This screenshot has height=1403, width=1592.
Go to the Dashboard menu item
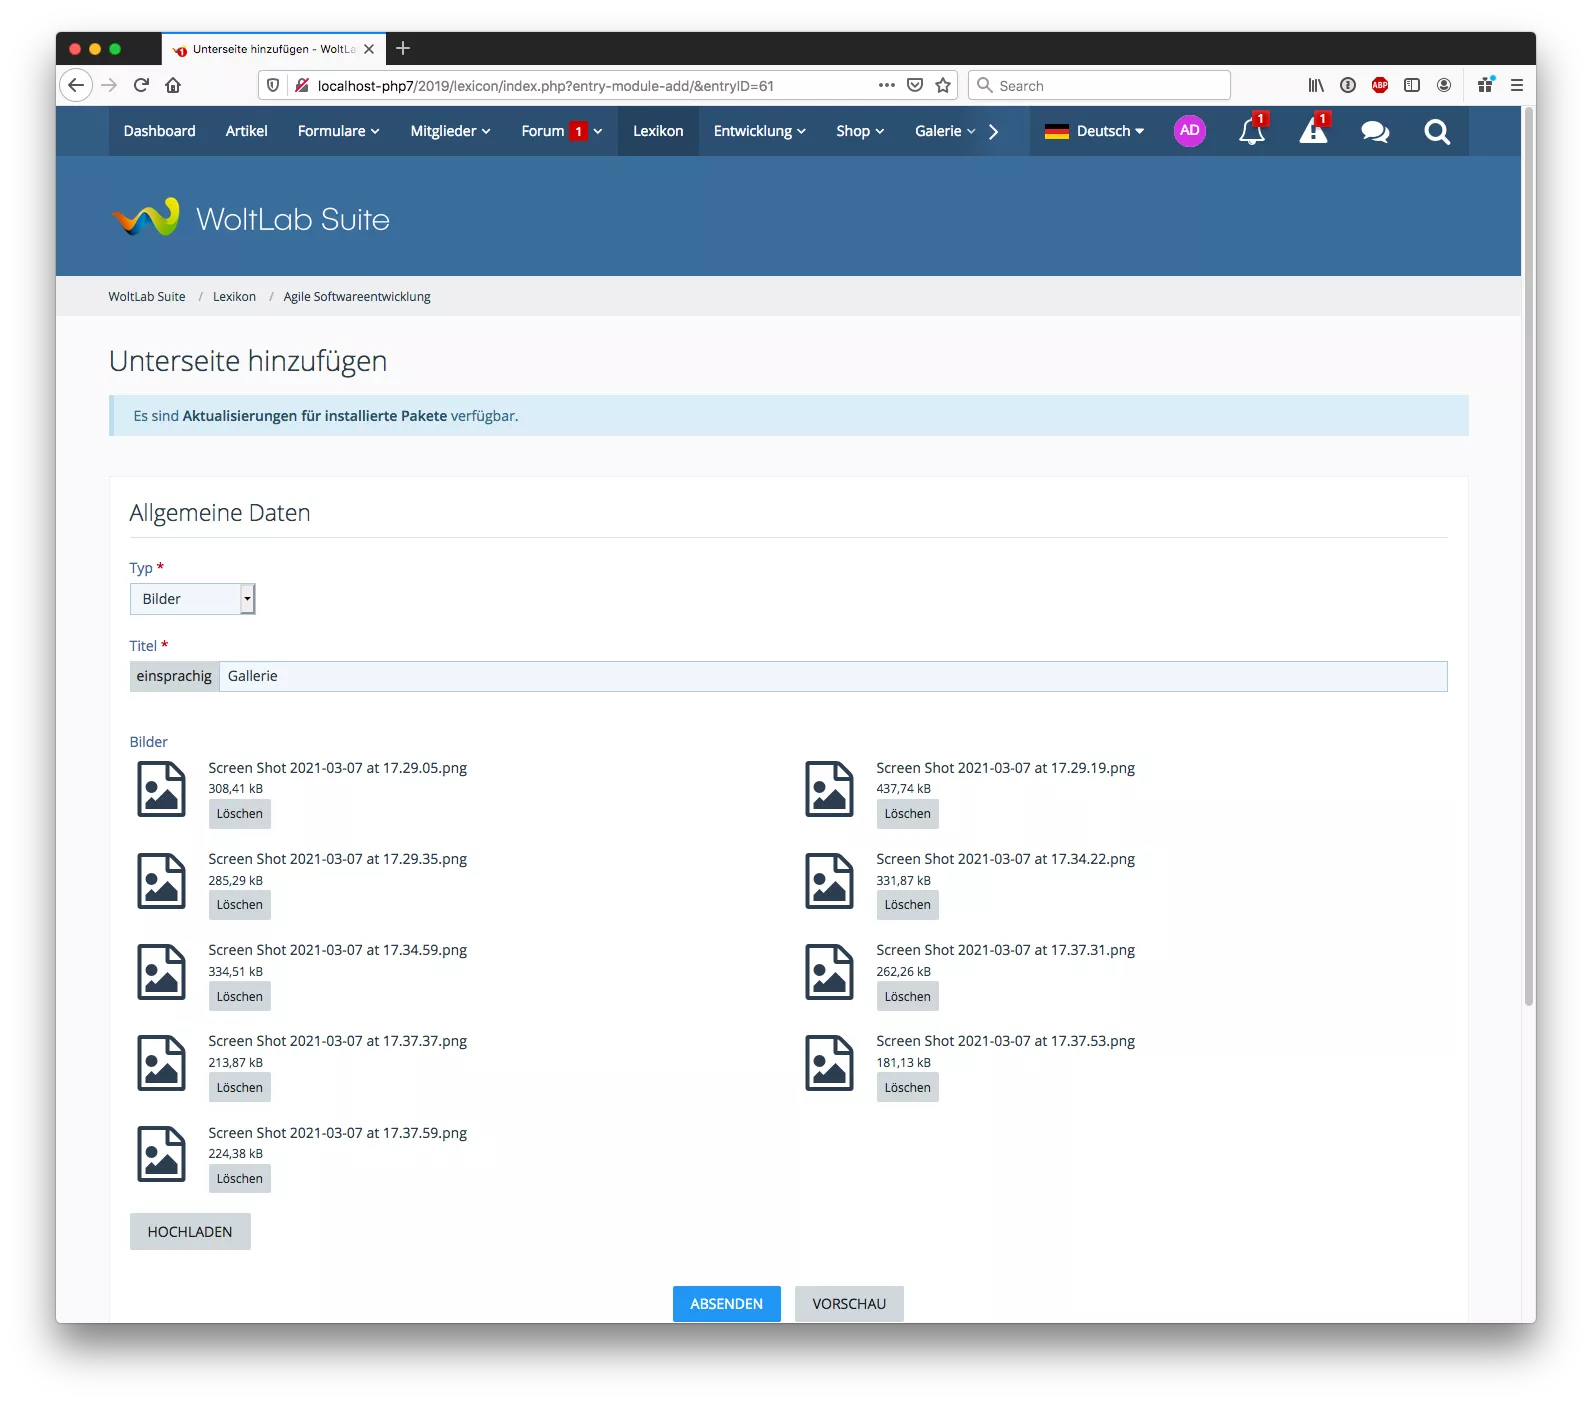click(x=159, y=131)
